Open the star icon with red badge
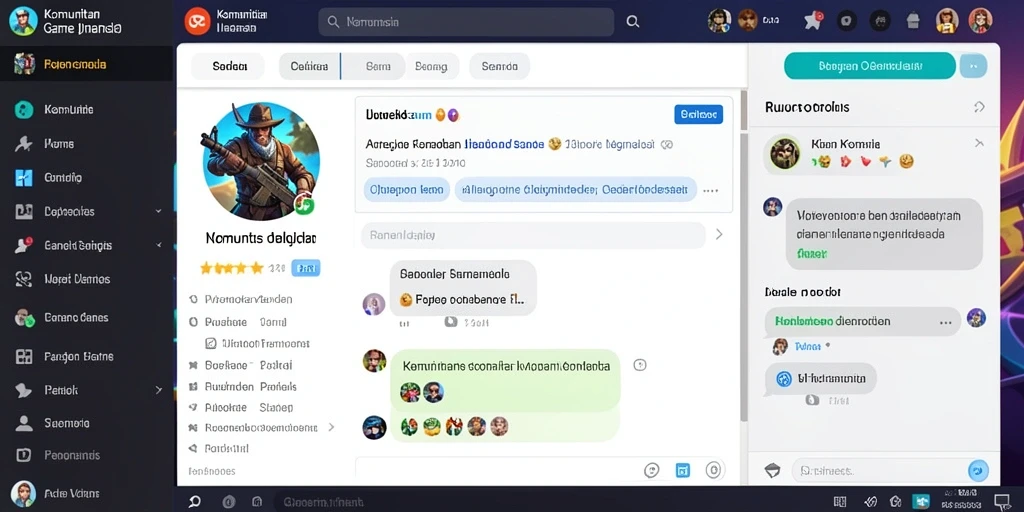 pyautogui.click(x=813, y=21)
